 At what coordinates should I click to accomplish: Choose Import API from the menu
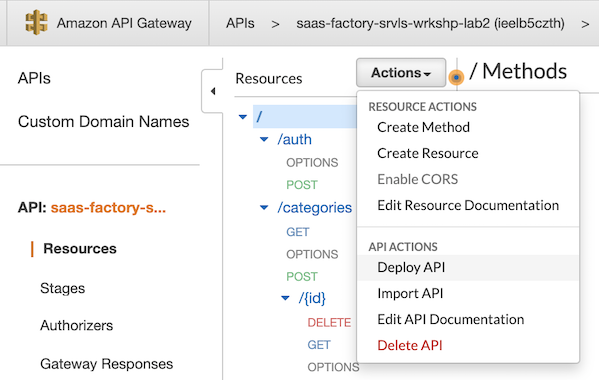coord(410,293)
